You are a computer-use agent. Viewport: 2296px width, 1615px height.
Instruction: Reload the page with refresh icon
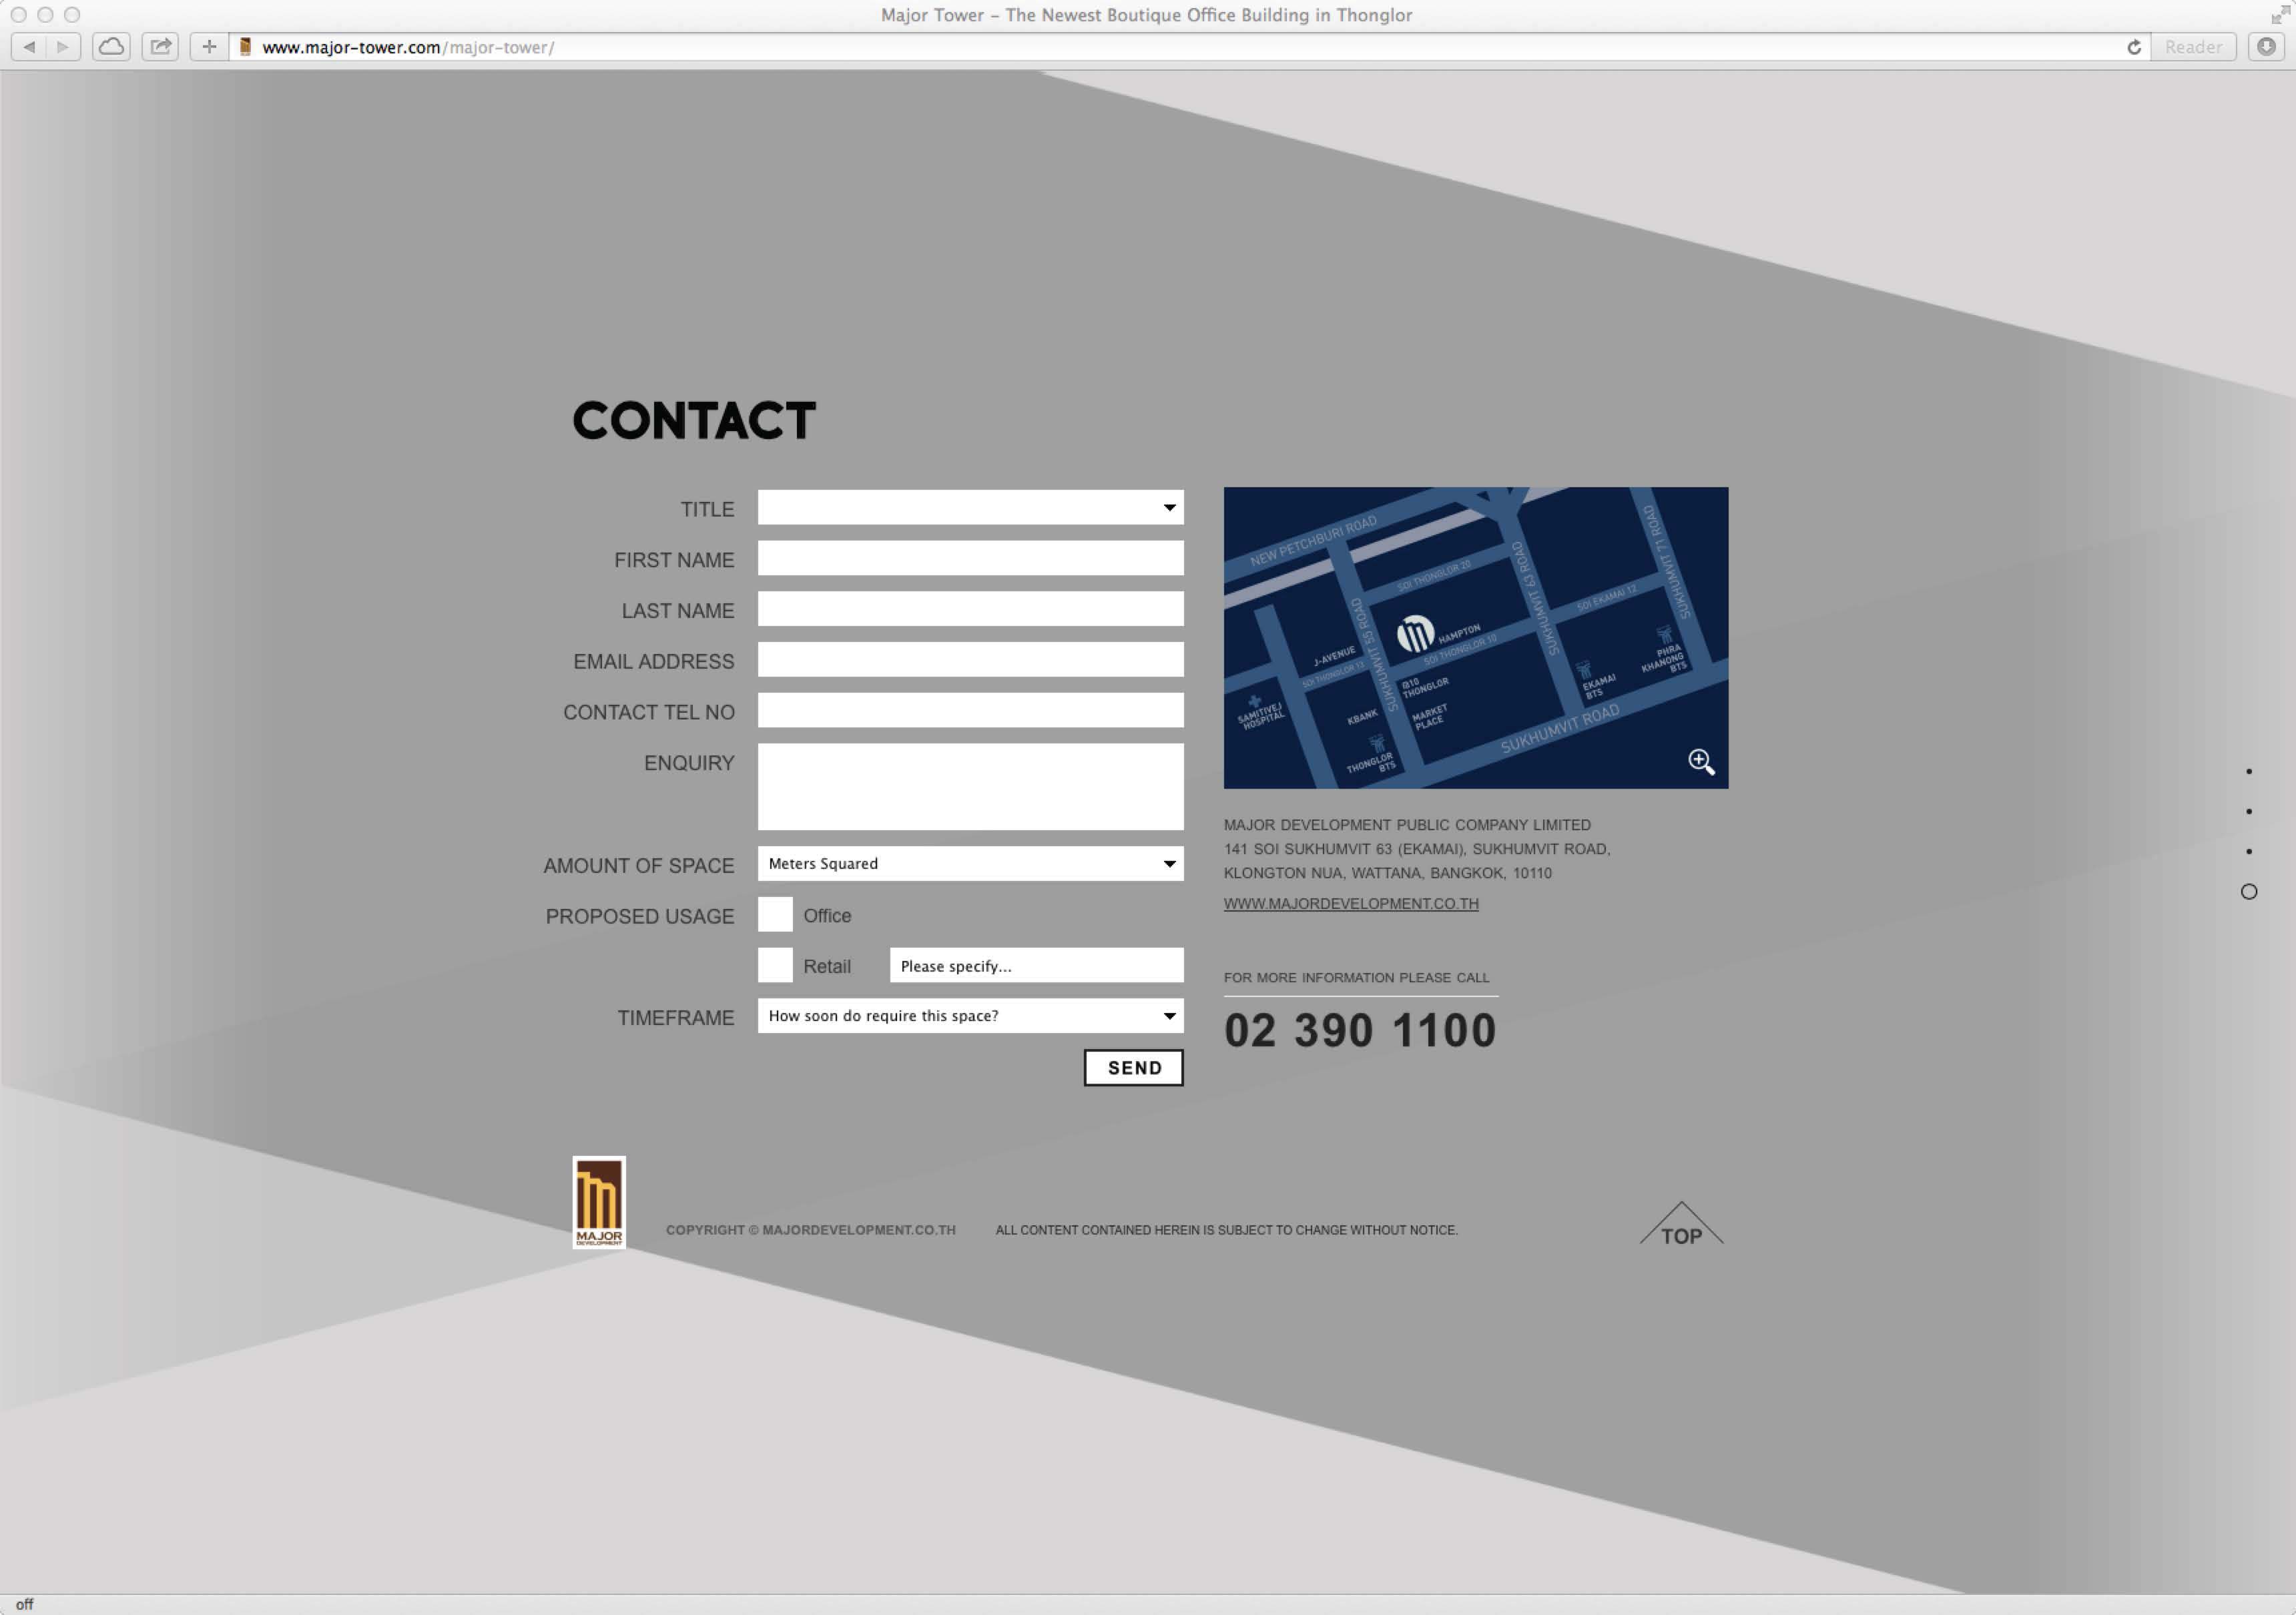2133,47
